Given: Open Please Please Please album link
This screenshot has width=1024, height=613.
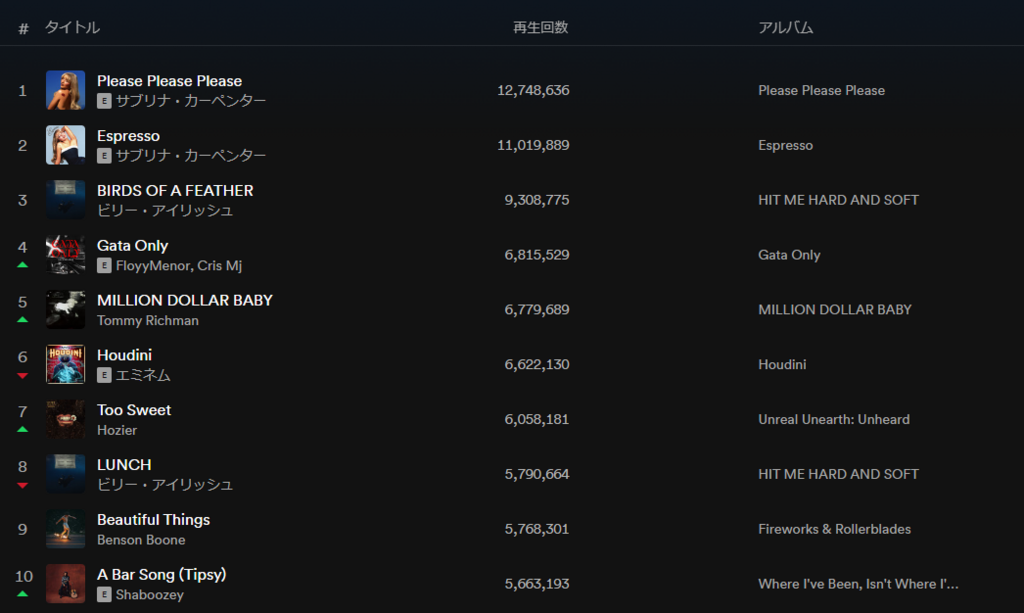Looking at the screenshot, I should (822, 91).
